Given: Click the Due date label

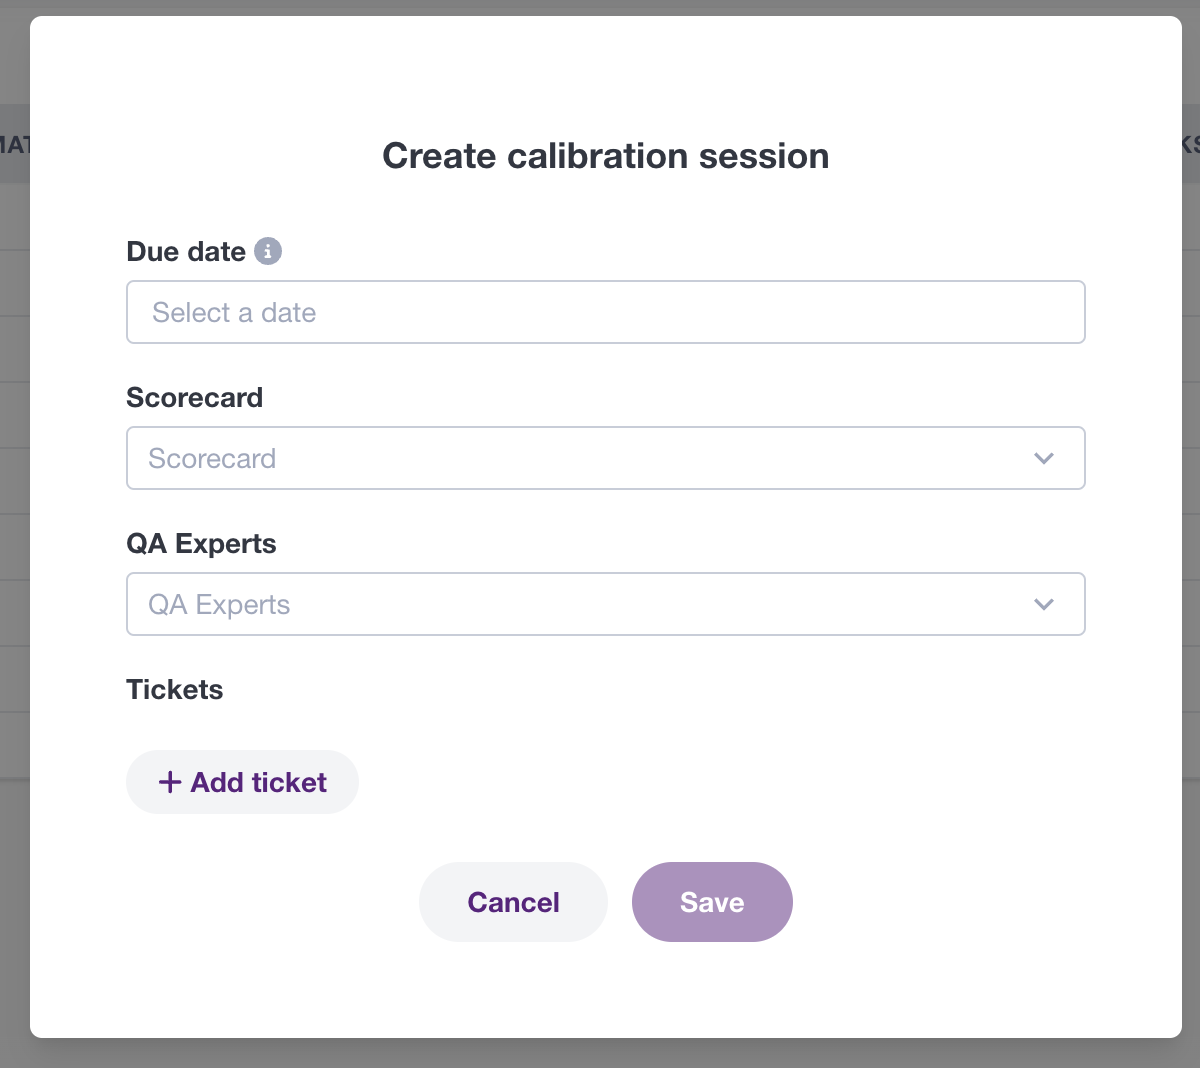Looking at the screenshot, I should click(186, 251).
